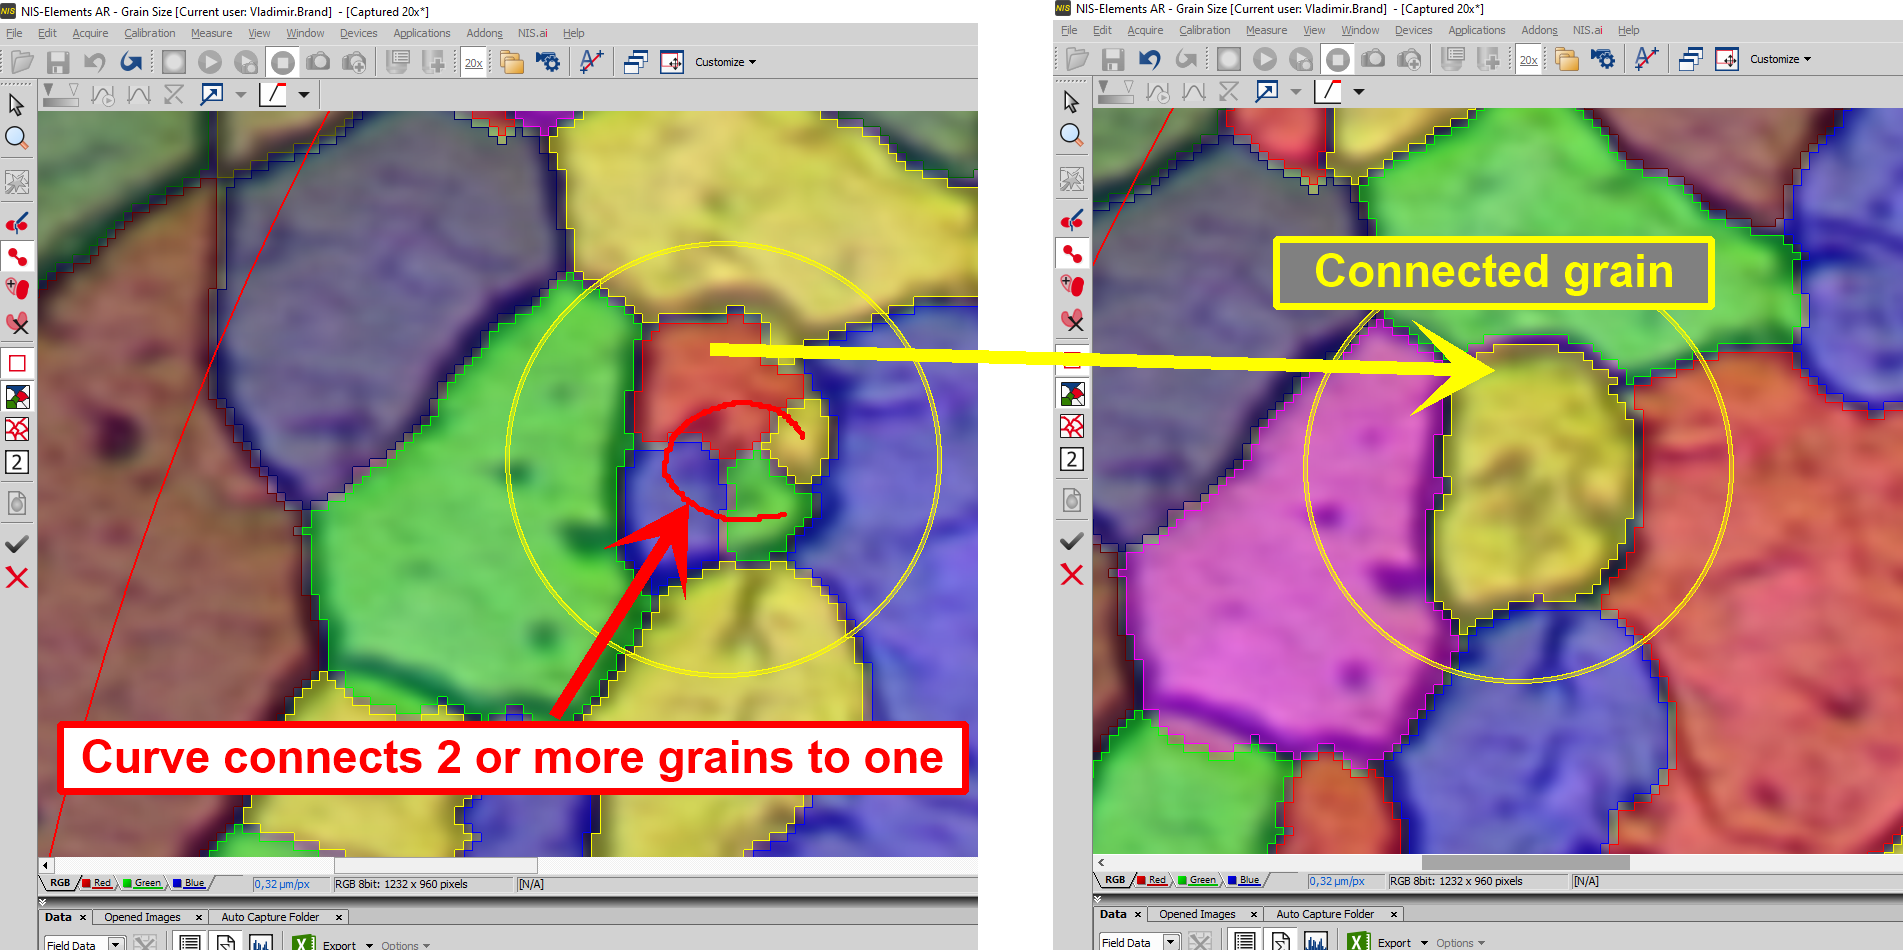Select the connect-grains red dots tool in left sidebar
Viewport: 1904px width, 950px height.
(x=17, y=256)
